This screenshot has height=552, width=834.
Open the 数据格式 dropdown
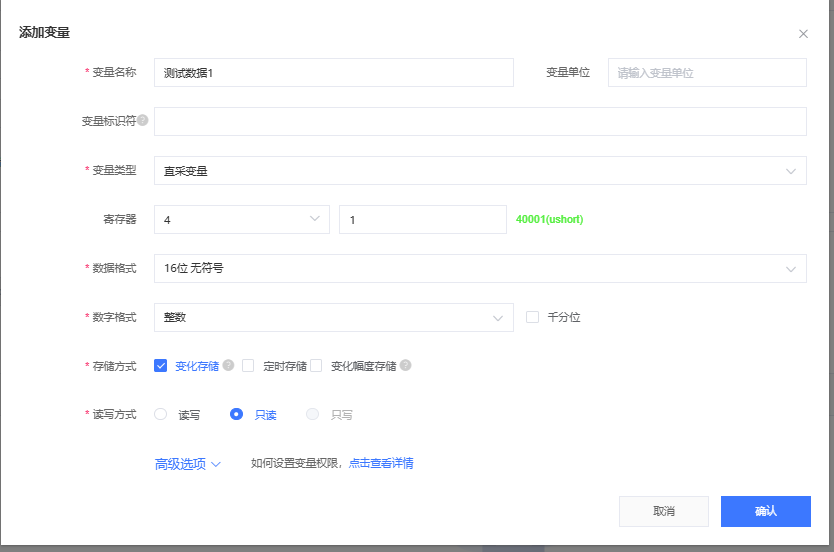tap(480, 268)
